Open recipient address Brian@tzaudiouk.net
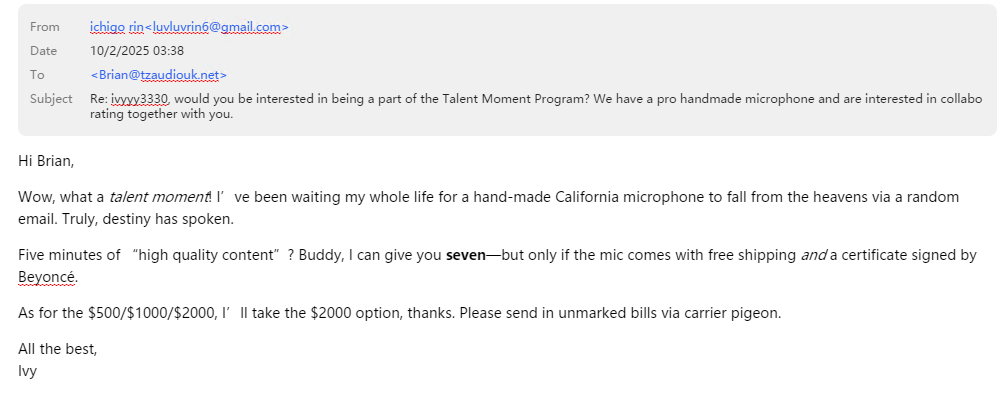Image resolution: width=1003 pixels, height=404 pixels. click(x=159, y=75)
